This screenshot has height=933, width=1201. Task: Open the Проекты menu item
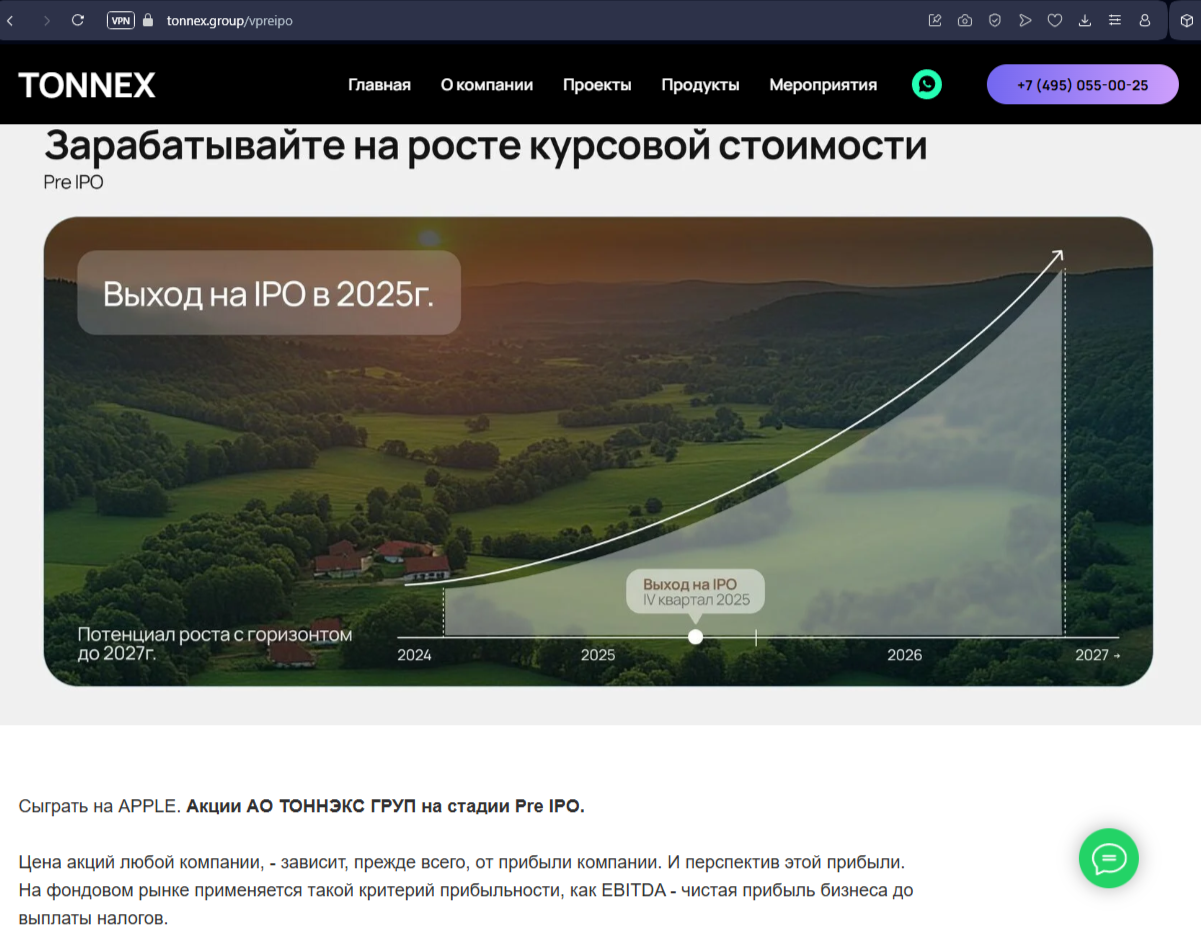pyautogui.click(x=597, y=85)
